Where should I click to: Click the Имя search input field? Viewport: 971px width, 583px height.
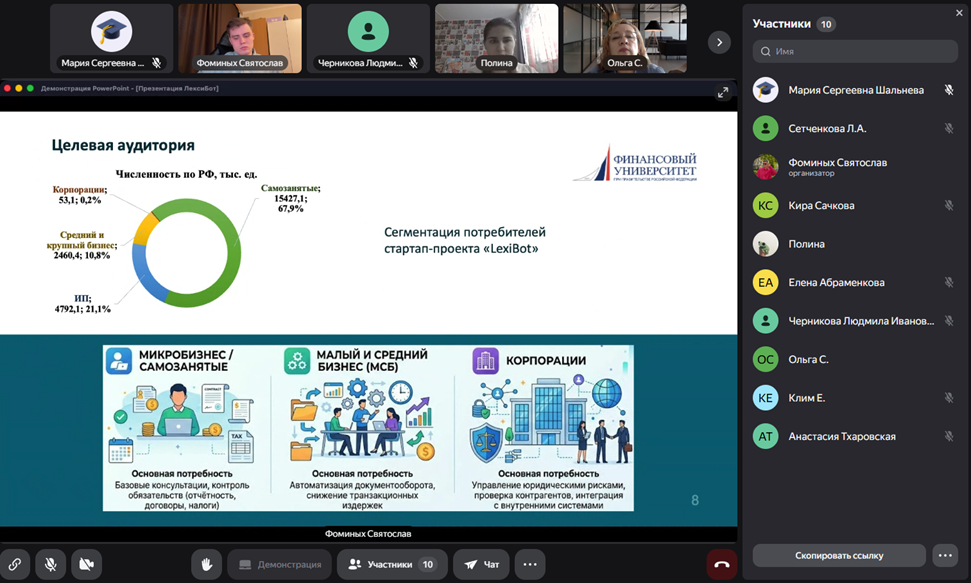(860, 51)
